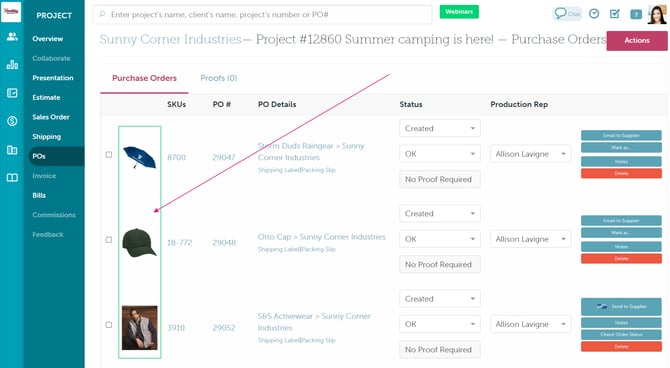Delete PO 29047
Viewport: 670px width, 368px height.
click(621, 173)
